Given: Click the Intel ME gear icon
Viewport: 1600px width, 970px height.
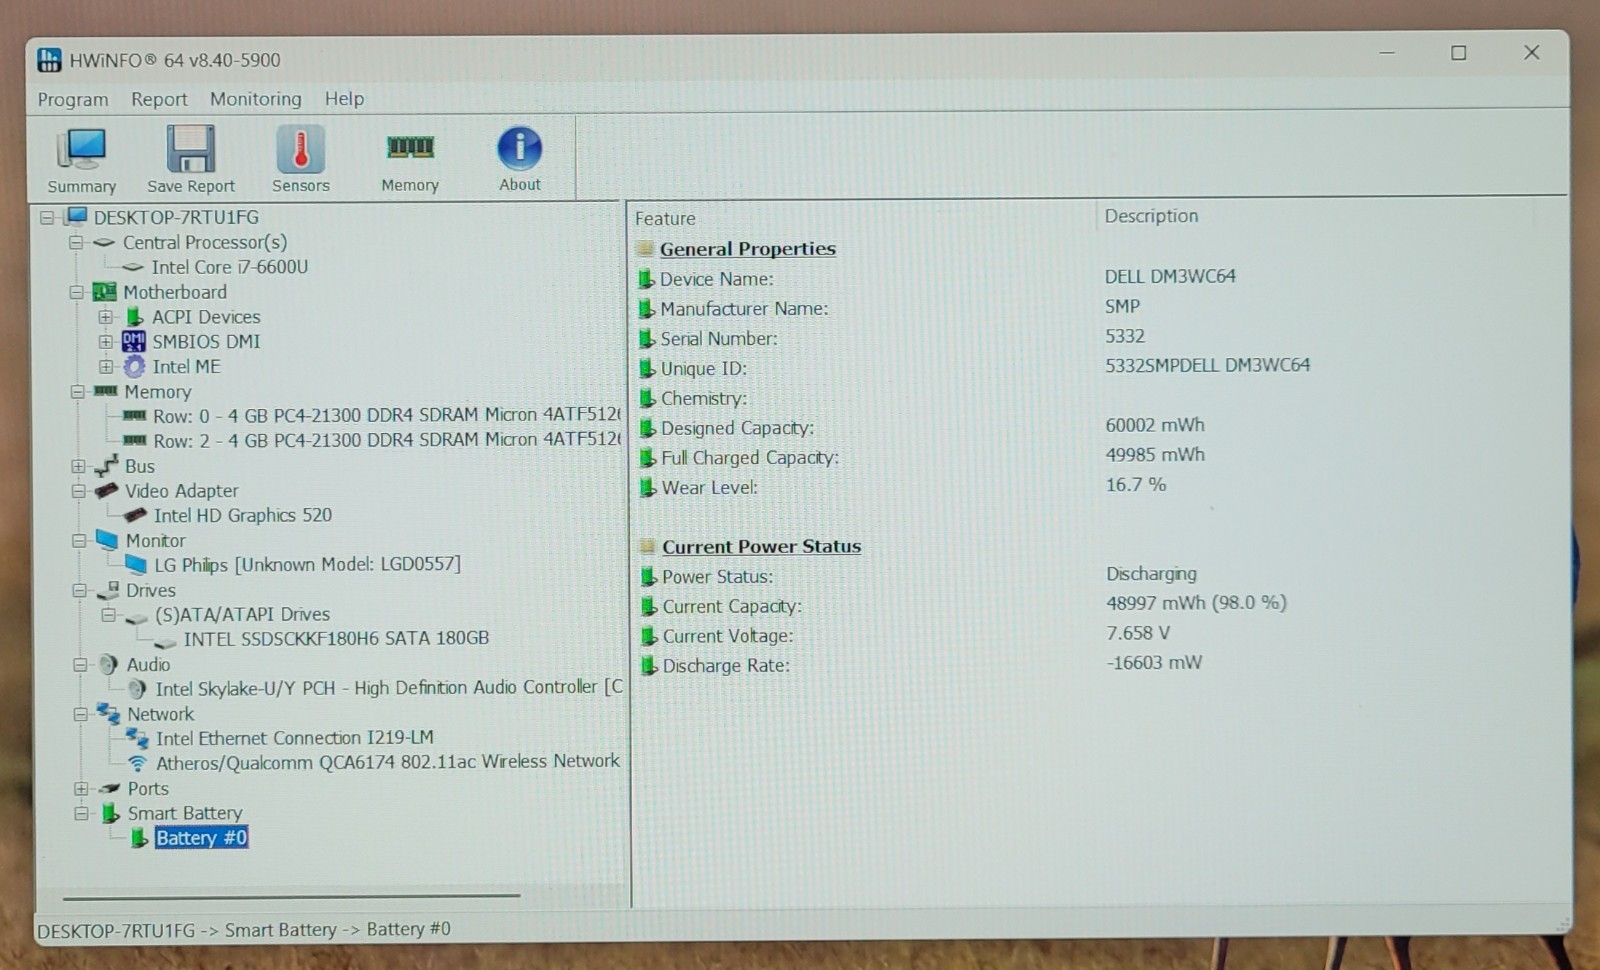Looking at the screenshot, I should point(134,366).
